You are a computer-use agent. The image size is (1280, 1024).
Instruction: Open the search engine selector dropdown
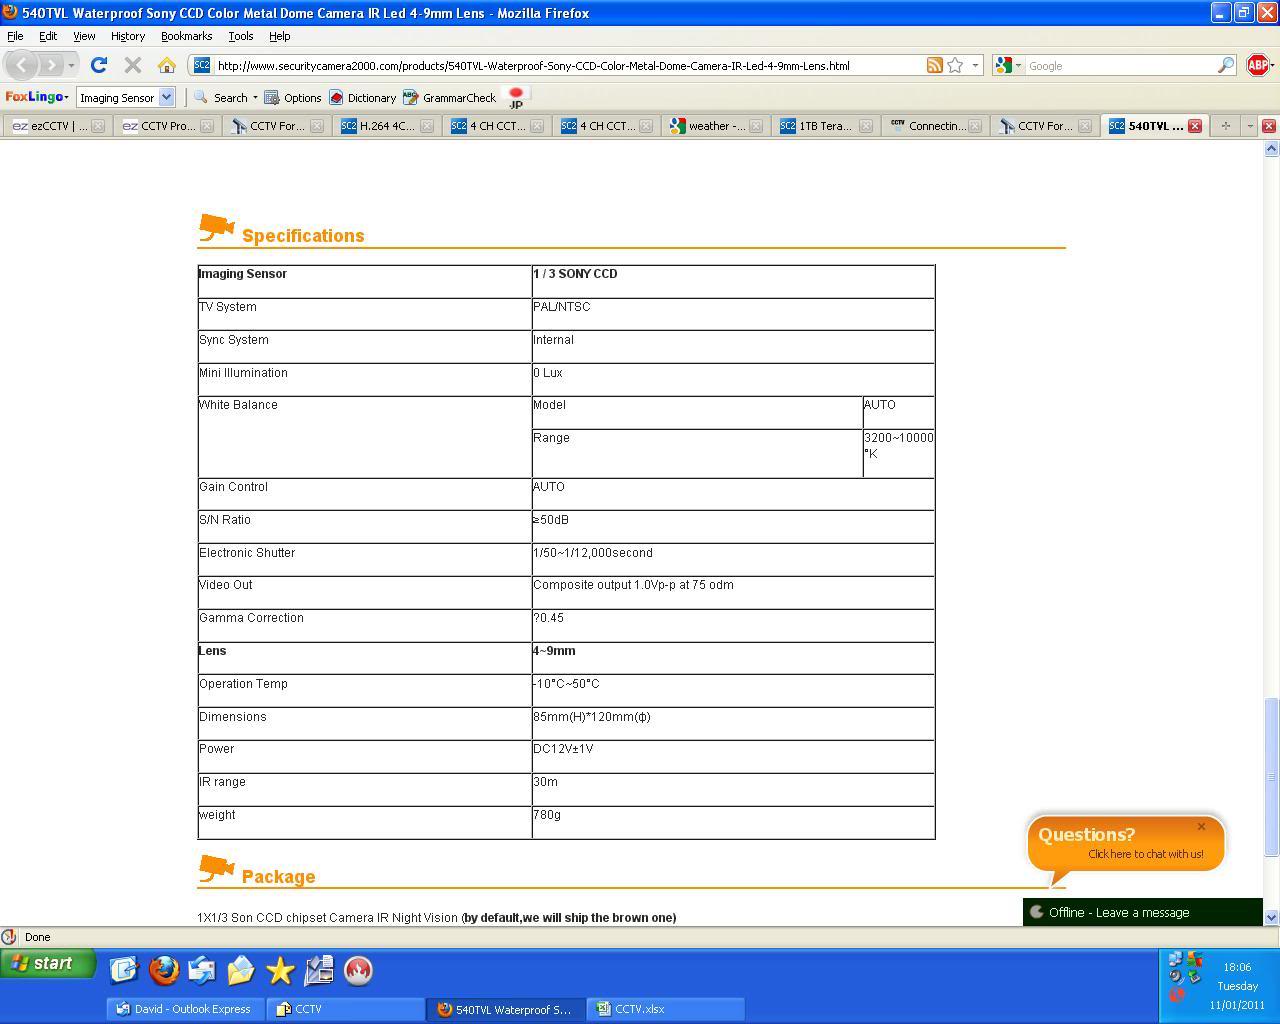coord(1008,65)
